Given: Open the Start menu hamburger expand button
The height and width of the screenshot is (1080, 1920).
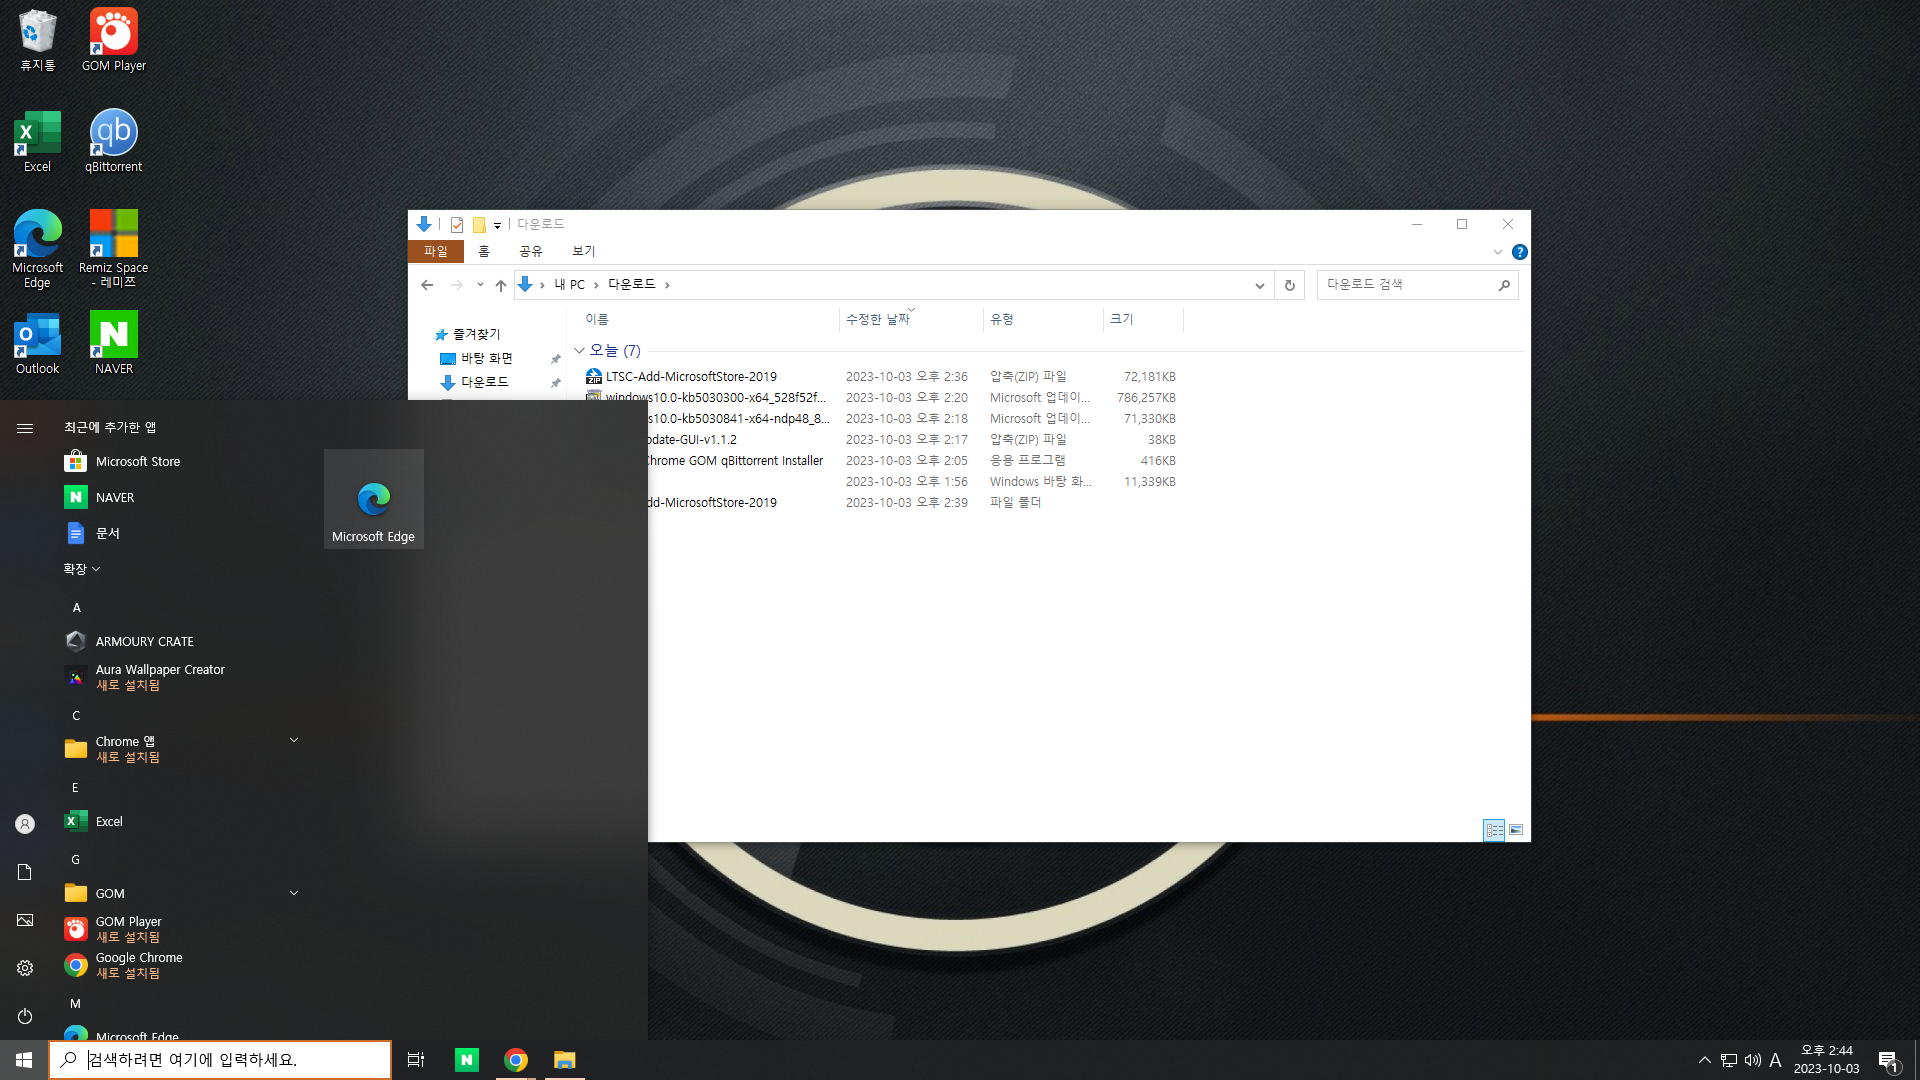Looking at the screenshot, I should point(25,428).
